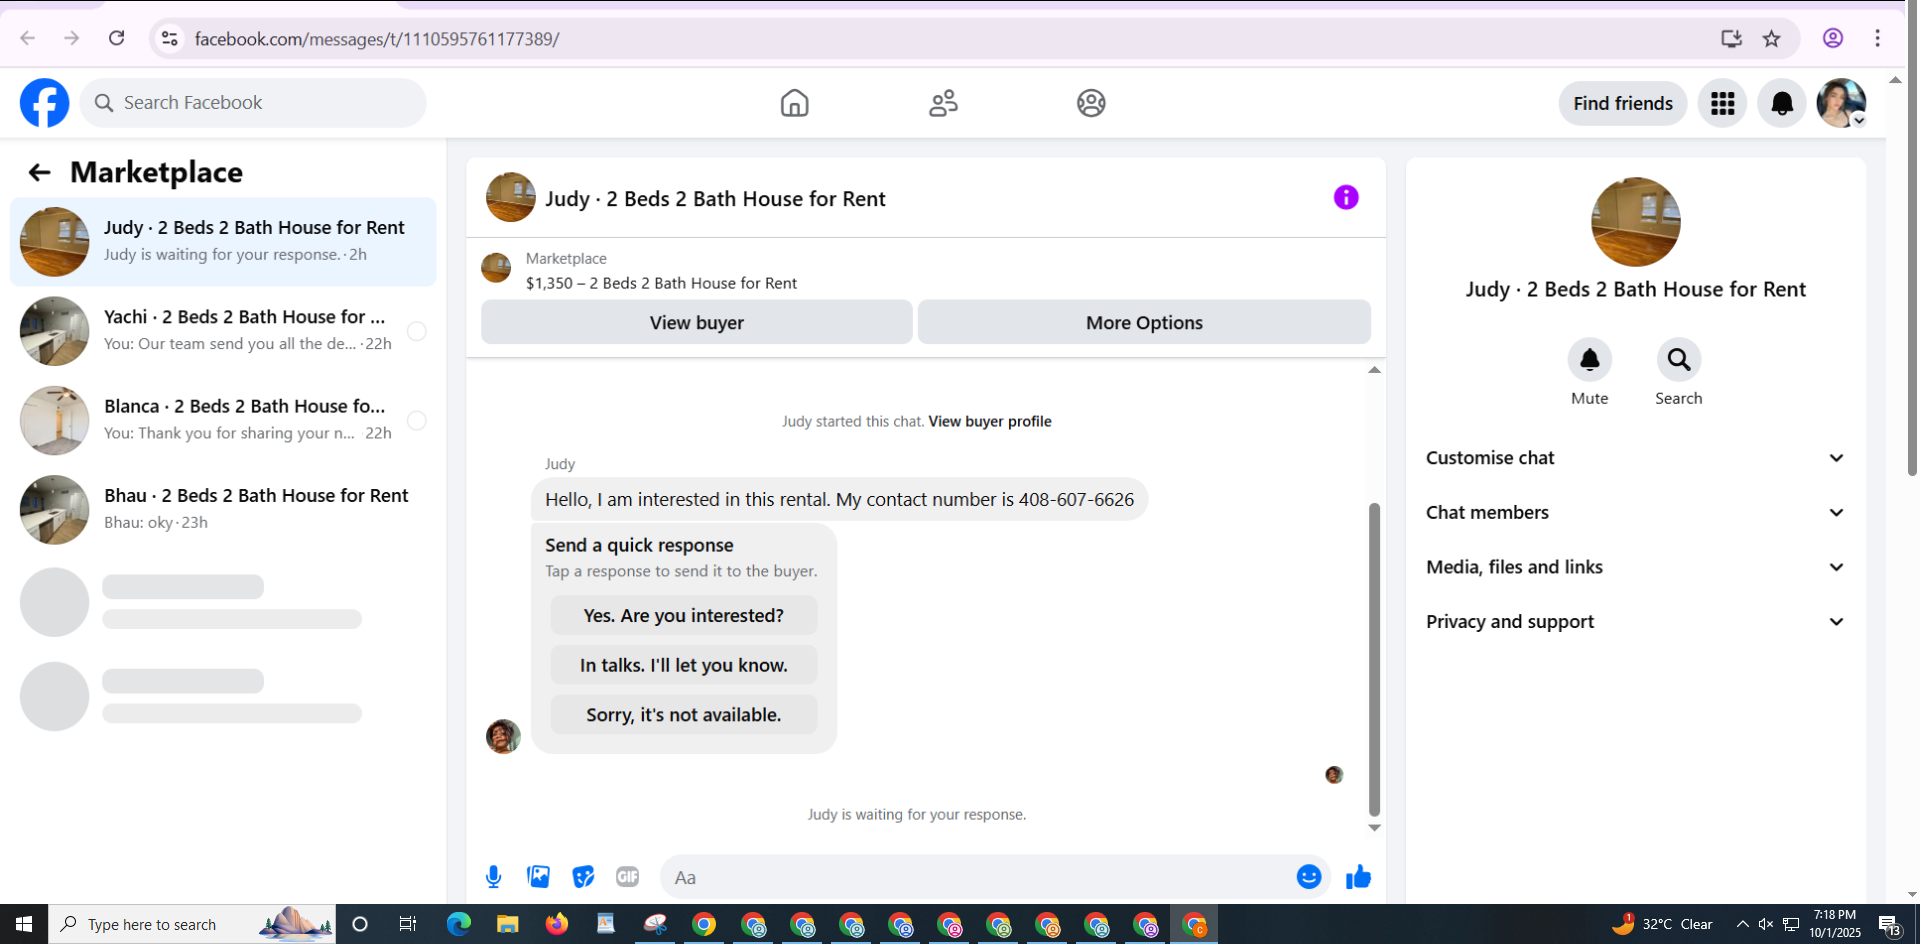1920x944 pixels.
Task: Search in conversation magnifier icon
Action: pos(1678,360)
